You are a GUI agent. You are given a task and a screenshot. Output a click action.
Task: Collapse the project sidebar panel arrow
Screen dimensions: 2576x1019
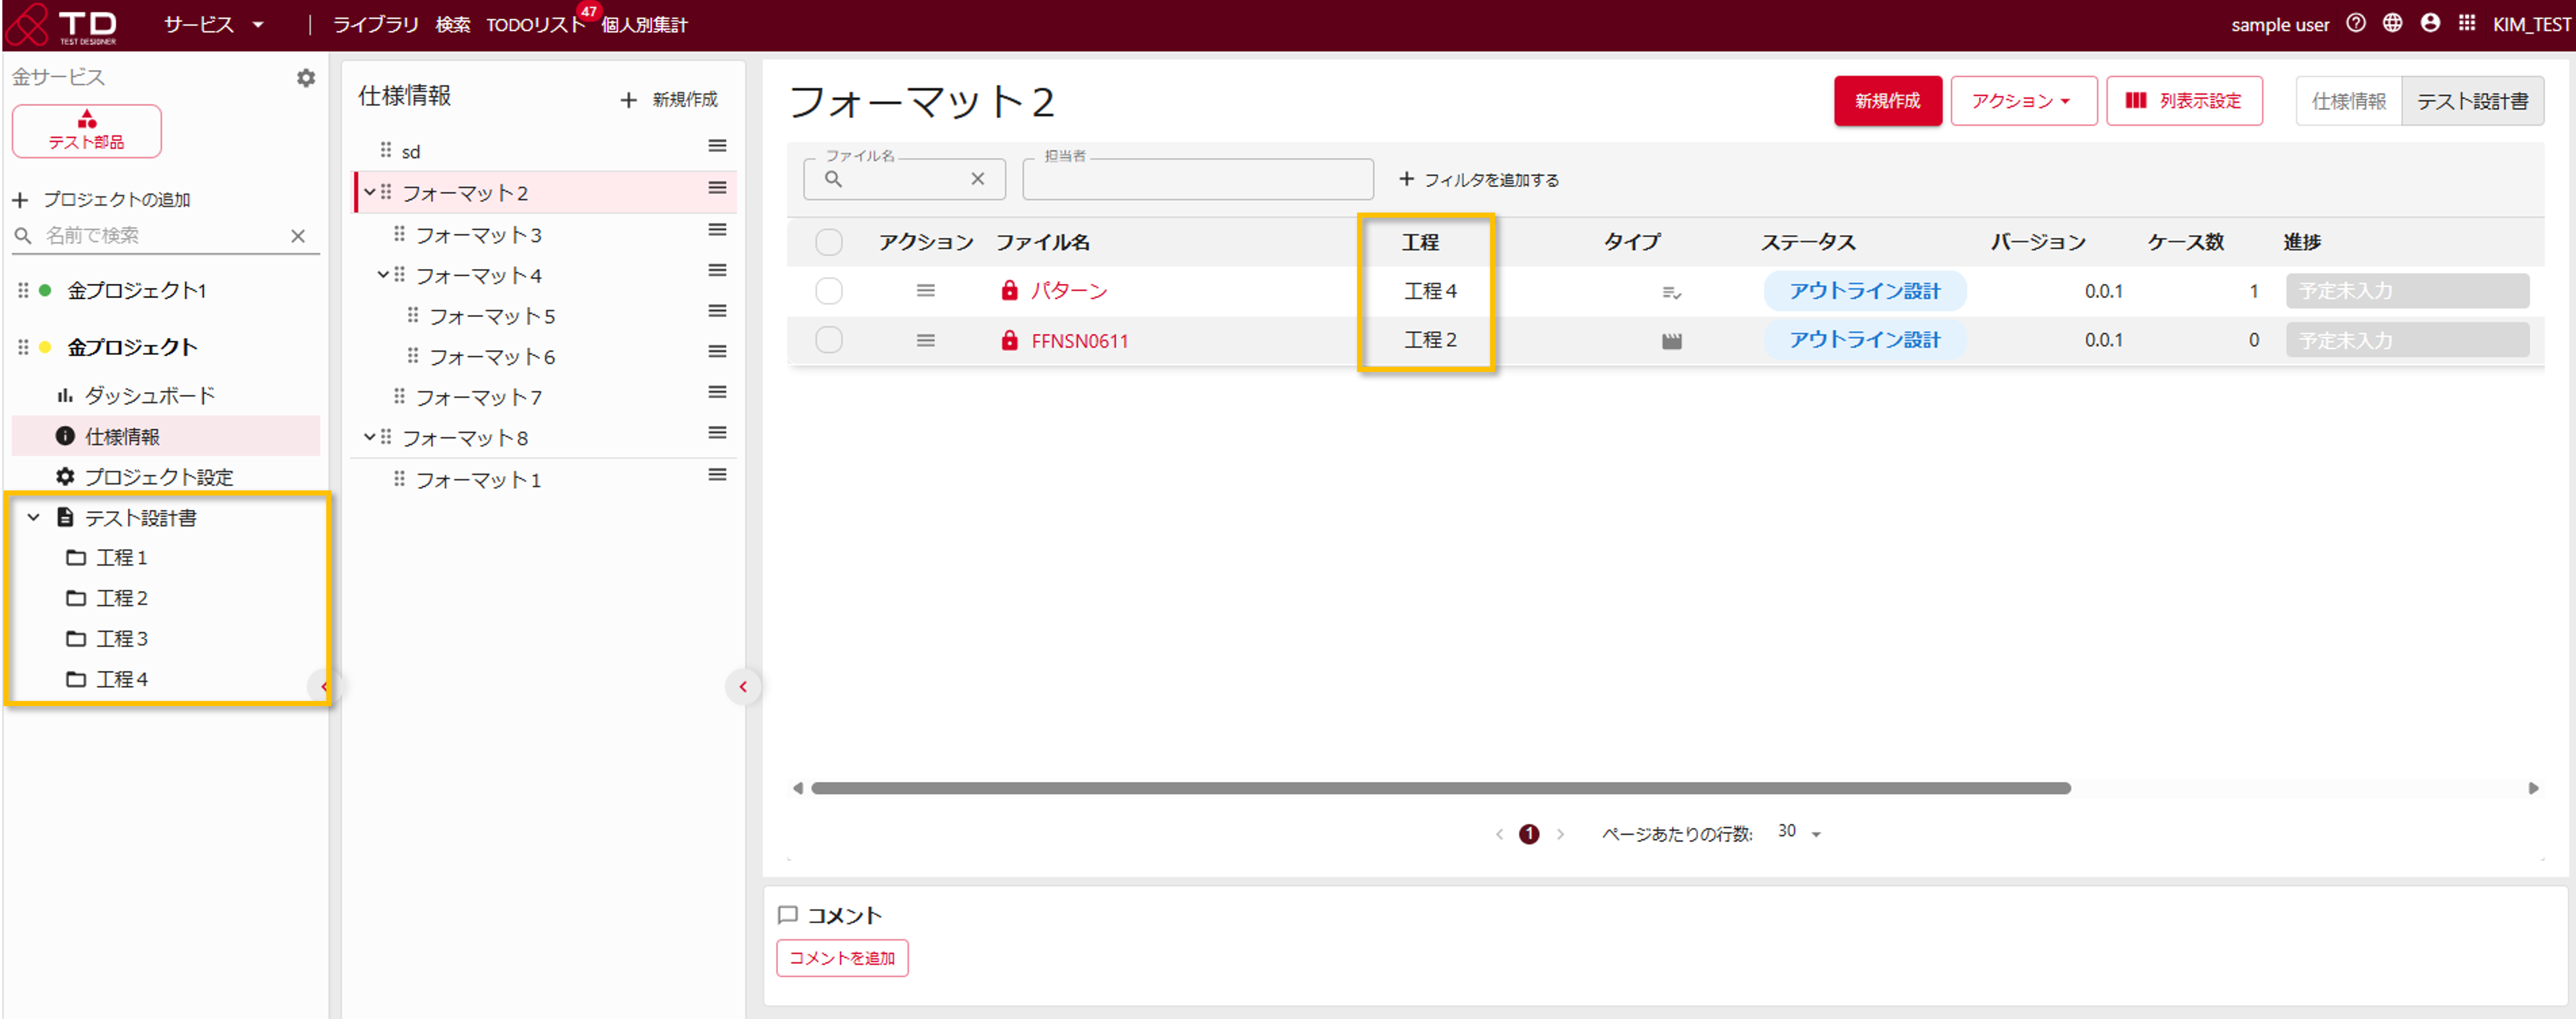[x=324, y=687]
